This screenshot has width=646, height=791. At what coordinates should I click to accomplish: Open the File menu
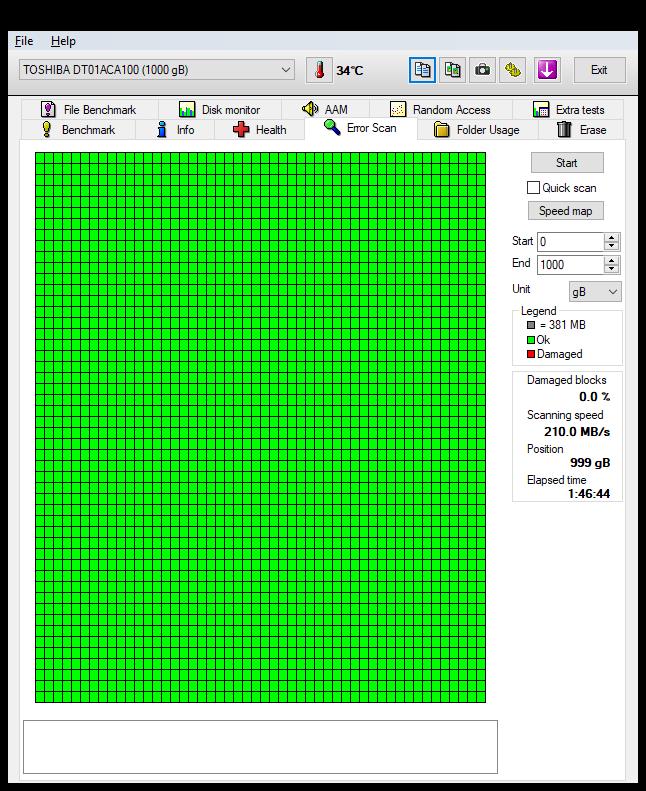(x=24, y=41)
